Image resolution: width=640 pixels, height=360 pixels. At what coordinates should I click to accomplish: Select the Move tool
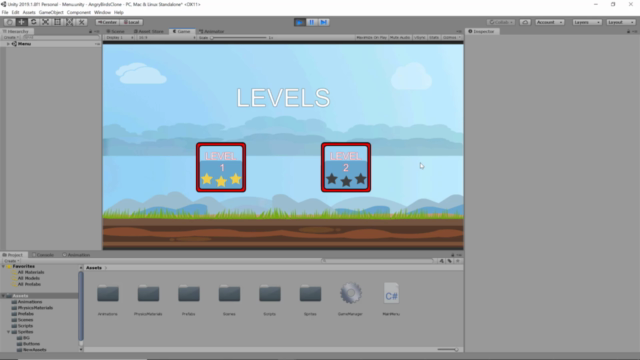pyautogui.click(x=21, y=22)
